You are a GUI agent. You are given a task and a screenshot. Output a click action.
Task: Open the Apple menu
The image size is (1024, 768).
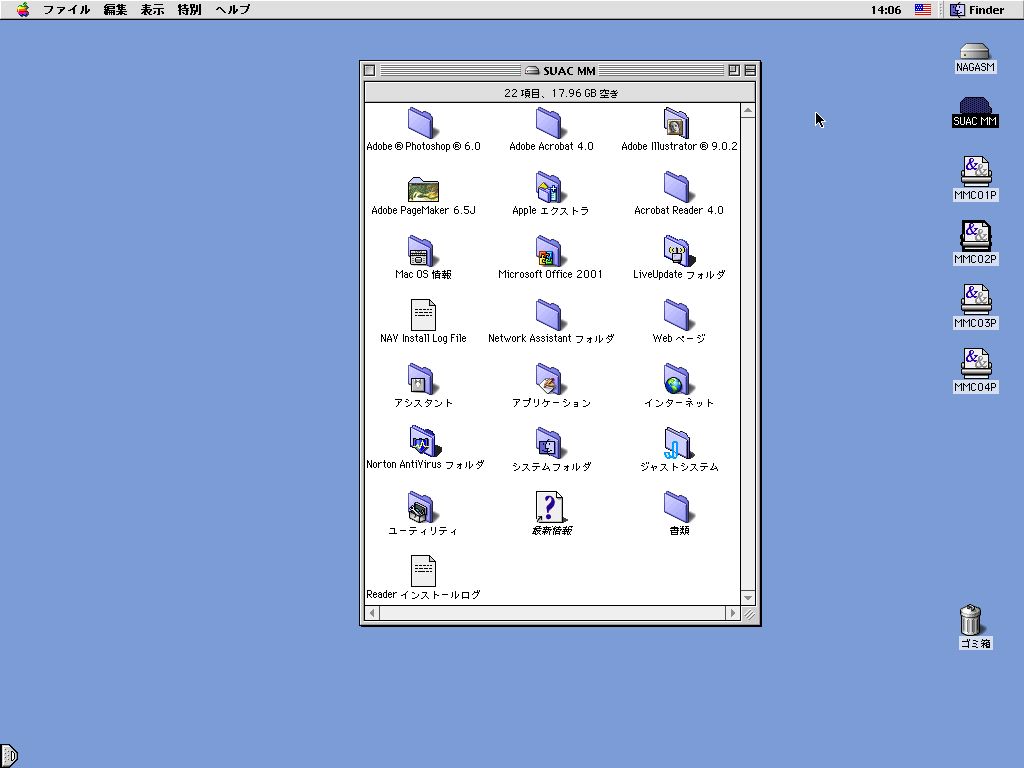coord(22,10)
